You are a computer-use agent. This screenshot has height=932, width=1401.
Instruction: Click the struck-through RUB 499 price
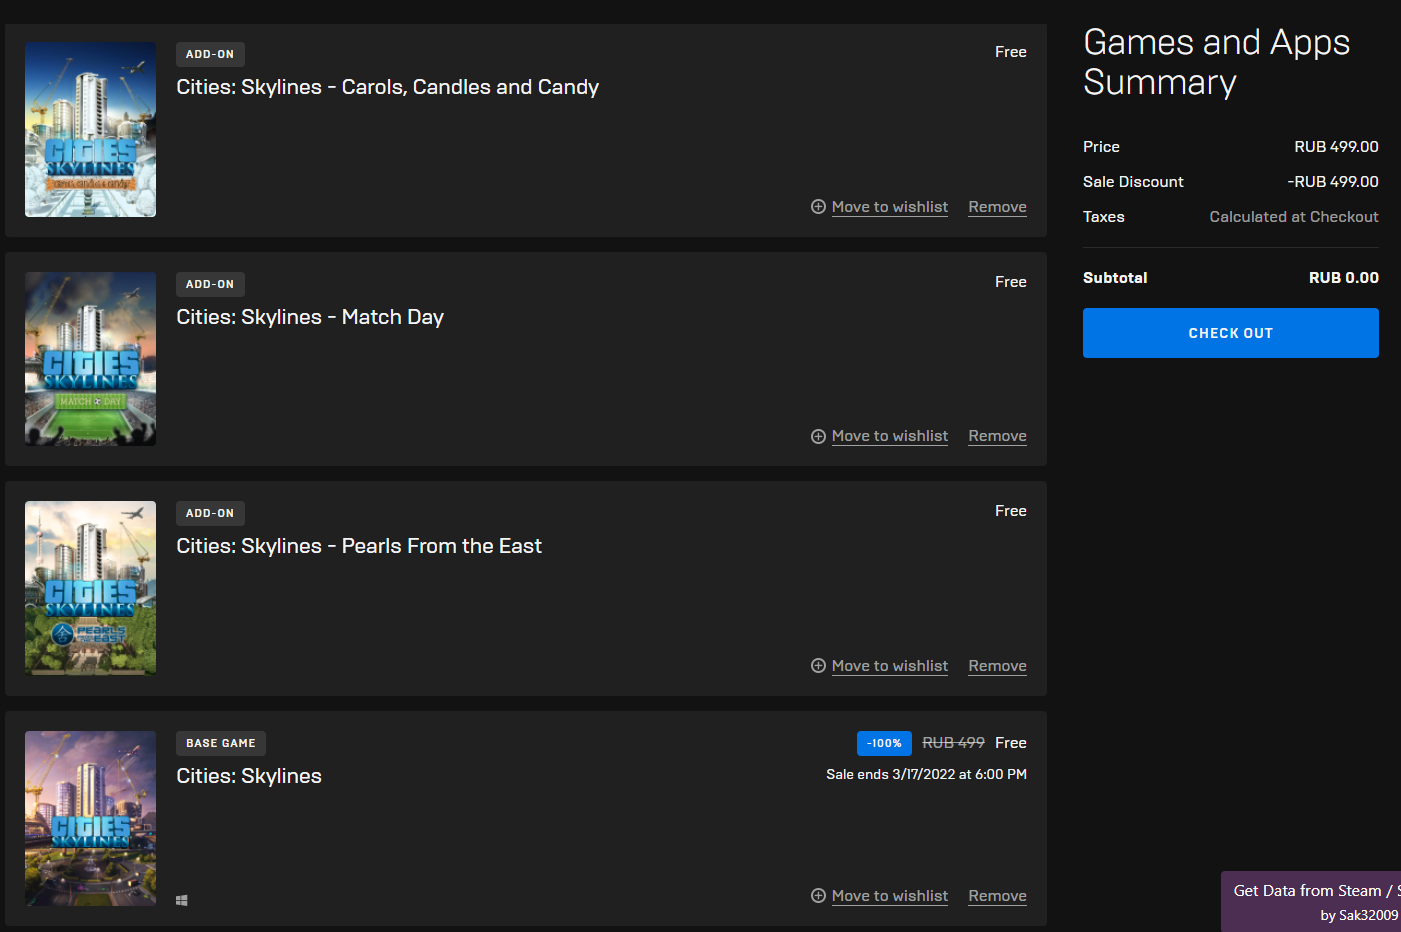coord(953,743)
